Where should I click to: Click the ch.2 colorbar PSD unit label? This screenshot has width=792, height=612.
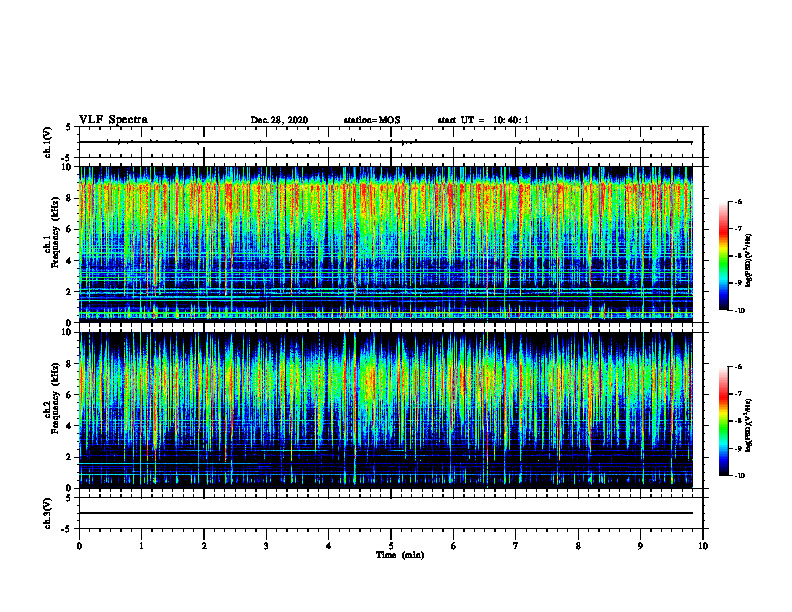(749, 425)
